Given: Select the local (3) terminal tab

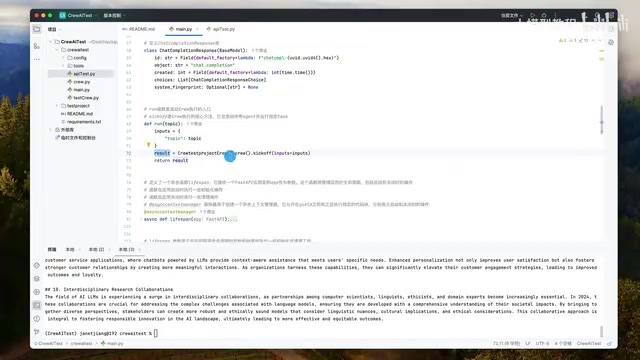Looking at the screenshot, I should click(127, 249).
